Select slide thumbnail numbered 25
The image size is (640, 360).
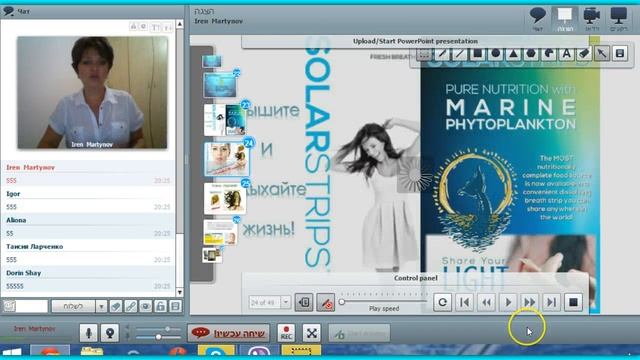tap(225, 199)
